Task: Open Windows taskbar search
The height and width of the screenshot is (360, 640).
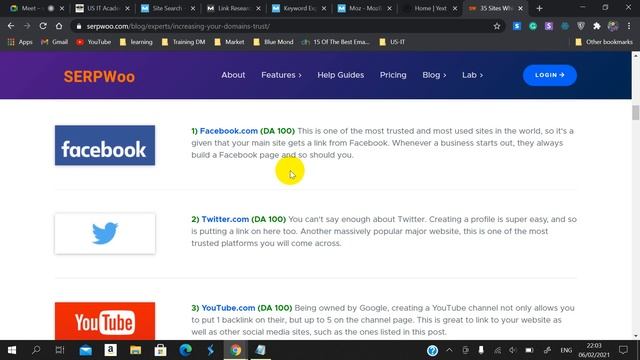Action: pyautogui.click(x=36, y=350)
